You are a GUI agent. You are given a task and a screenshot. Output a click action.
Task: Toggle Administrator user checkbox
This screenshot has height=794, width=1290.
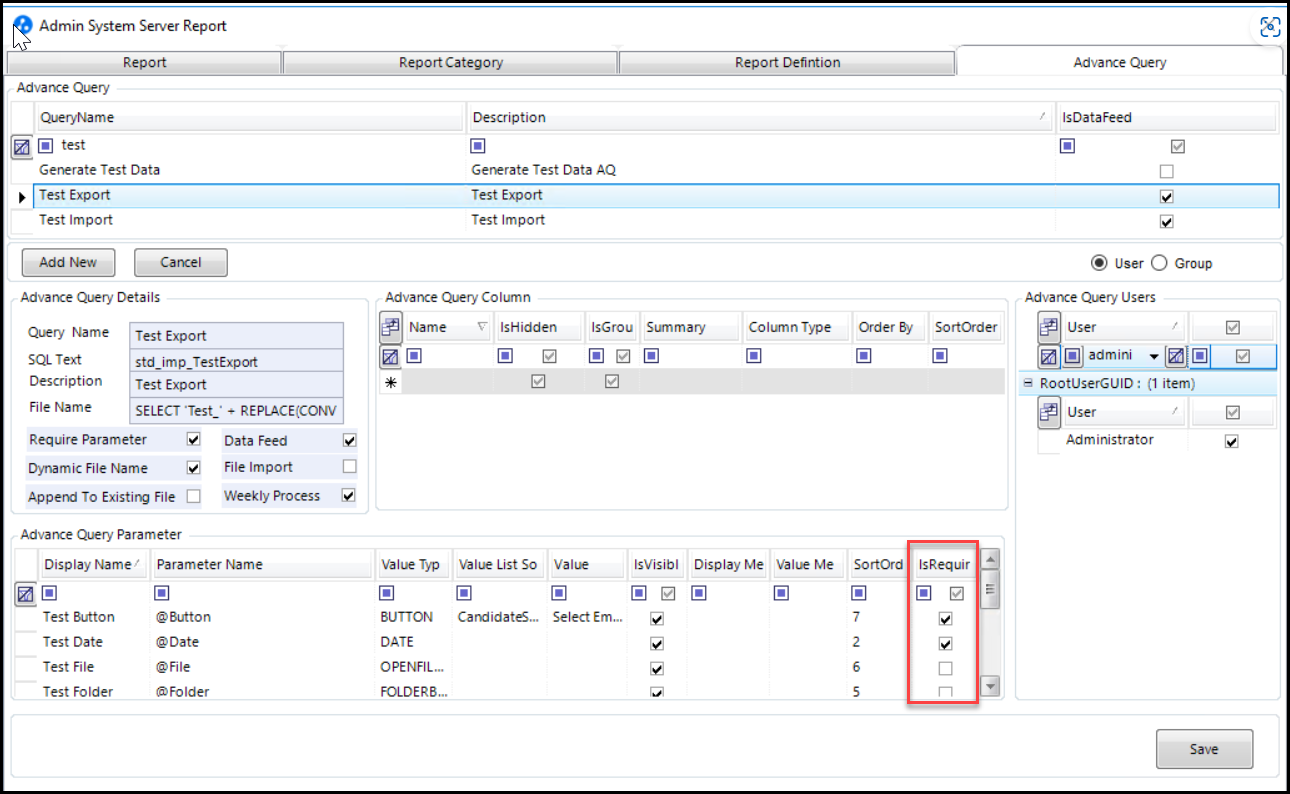point(1231,441)
